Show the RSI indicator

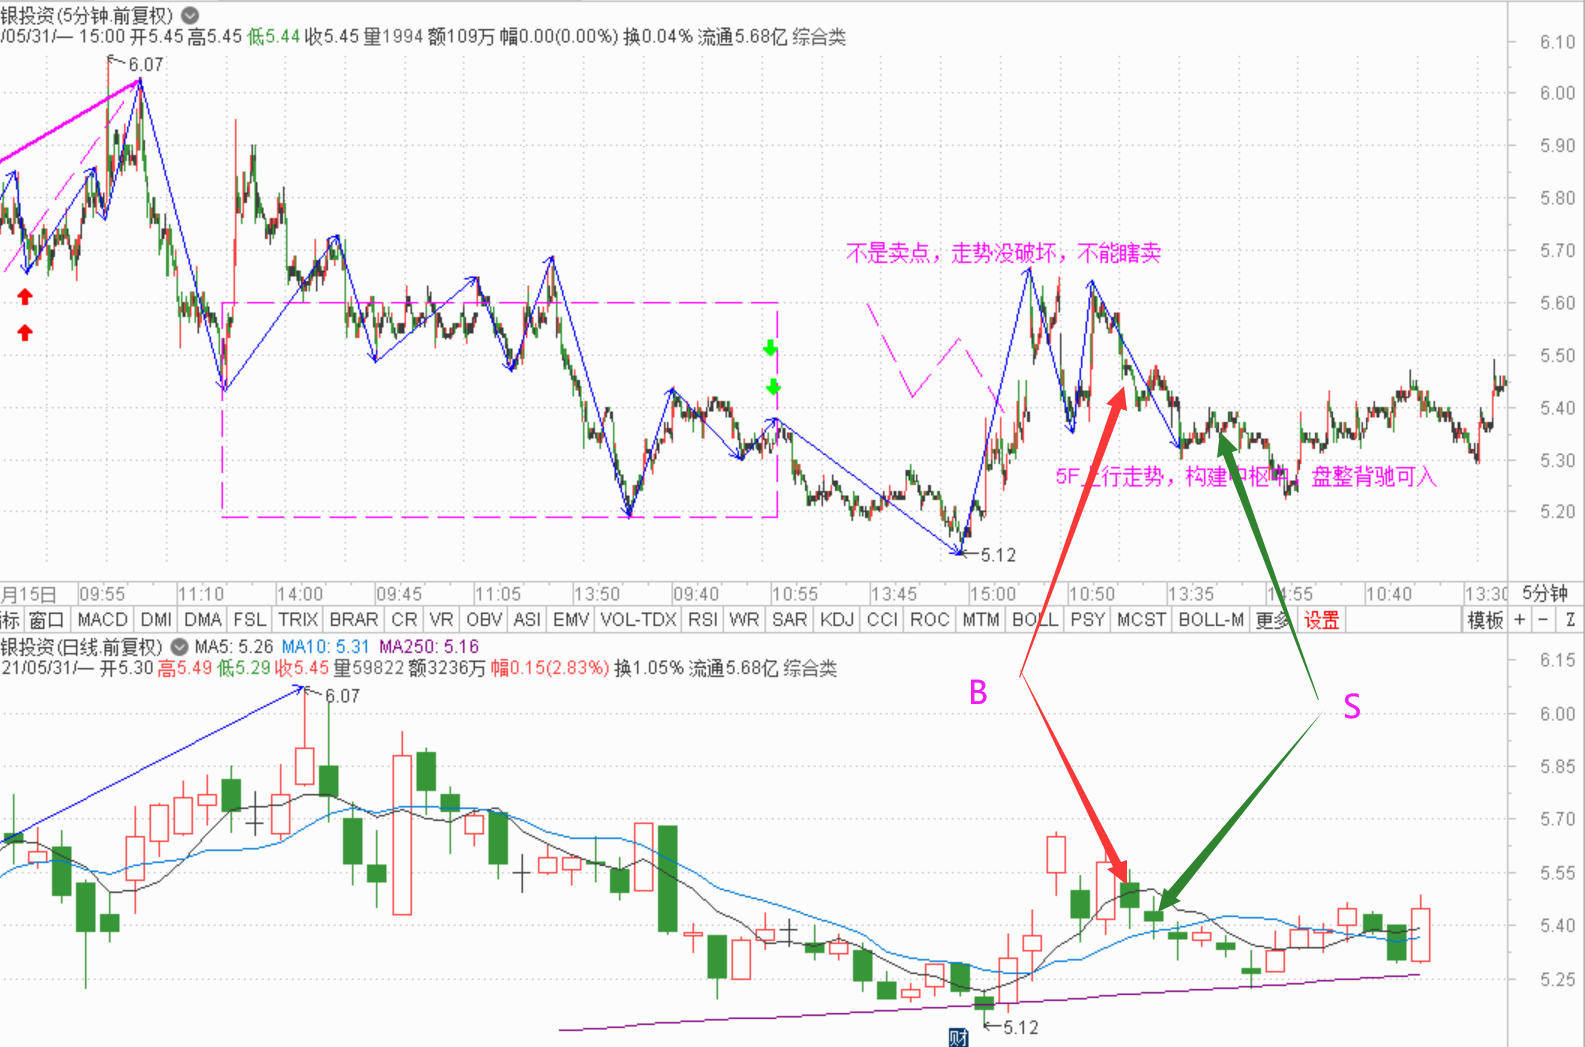702,620
